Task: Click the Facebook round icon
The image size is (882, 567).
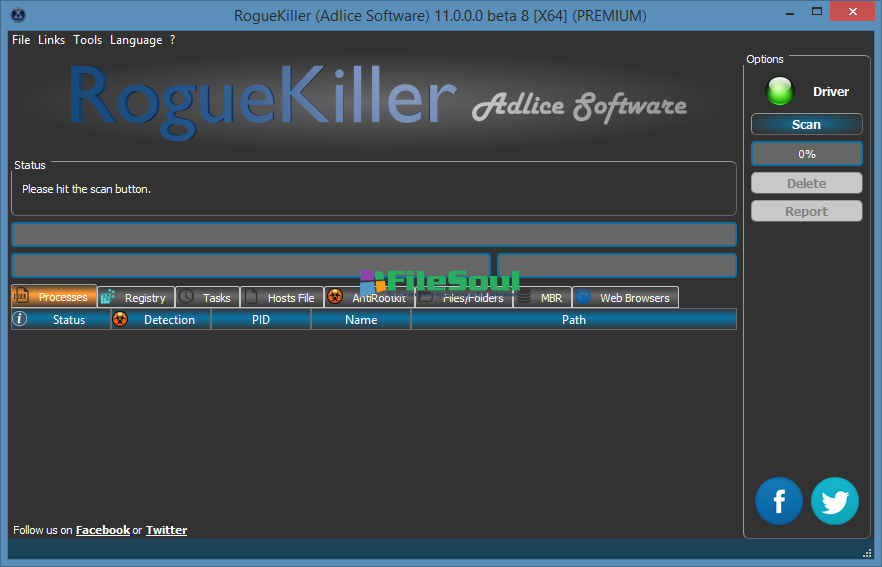Action: point(778,501)
